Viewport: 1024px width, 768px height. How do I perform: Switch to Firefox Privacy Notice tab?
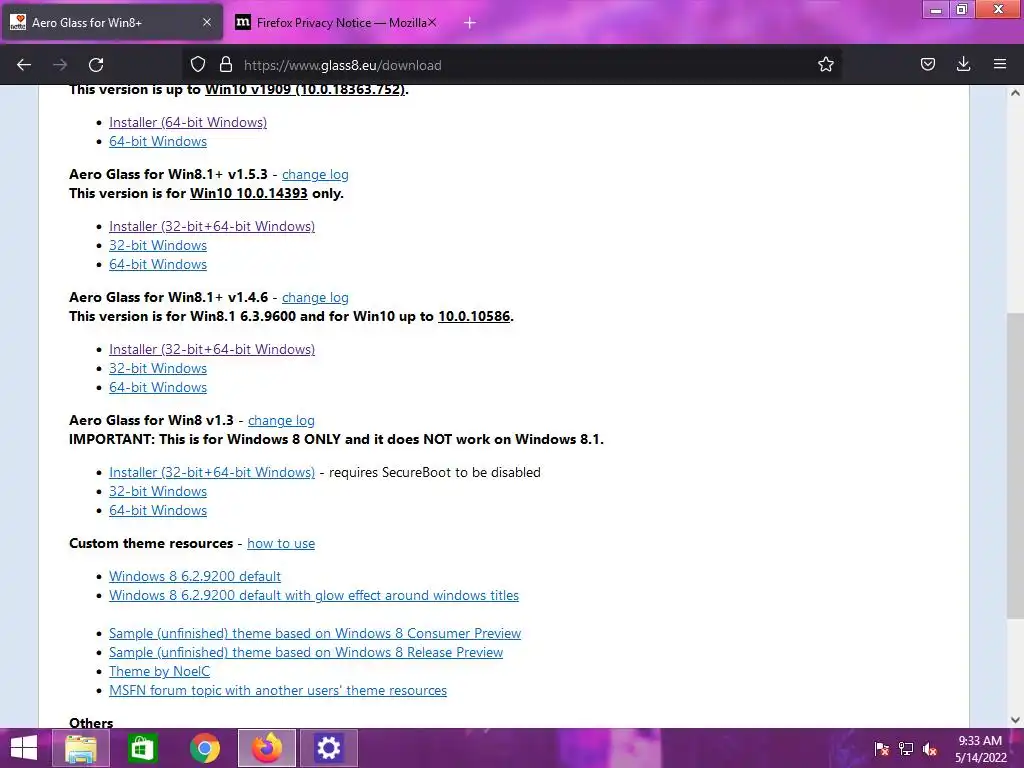click(x=336, y=22)
